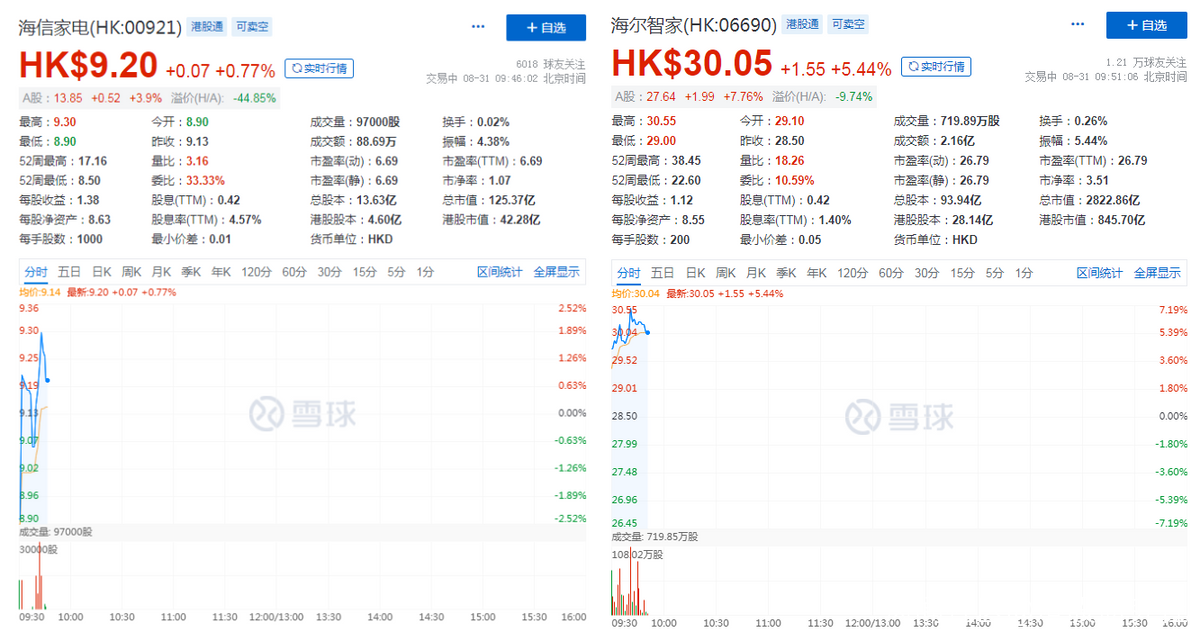Select 分时 tab in 海信家电 chart
Viewport: 1200px width, 641px height.
pos(35,272)
